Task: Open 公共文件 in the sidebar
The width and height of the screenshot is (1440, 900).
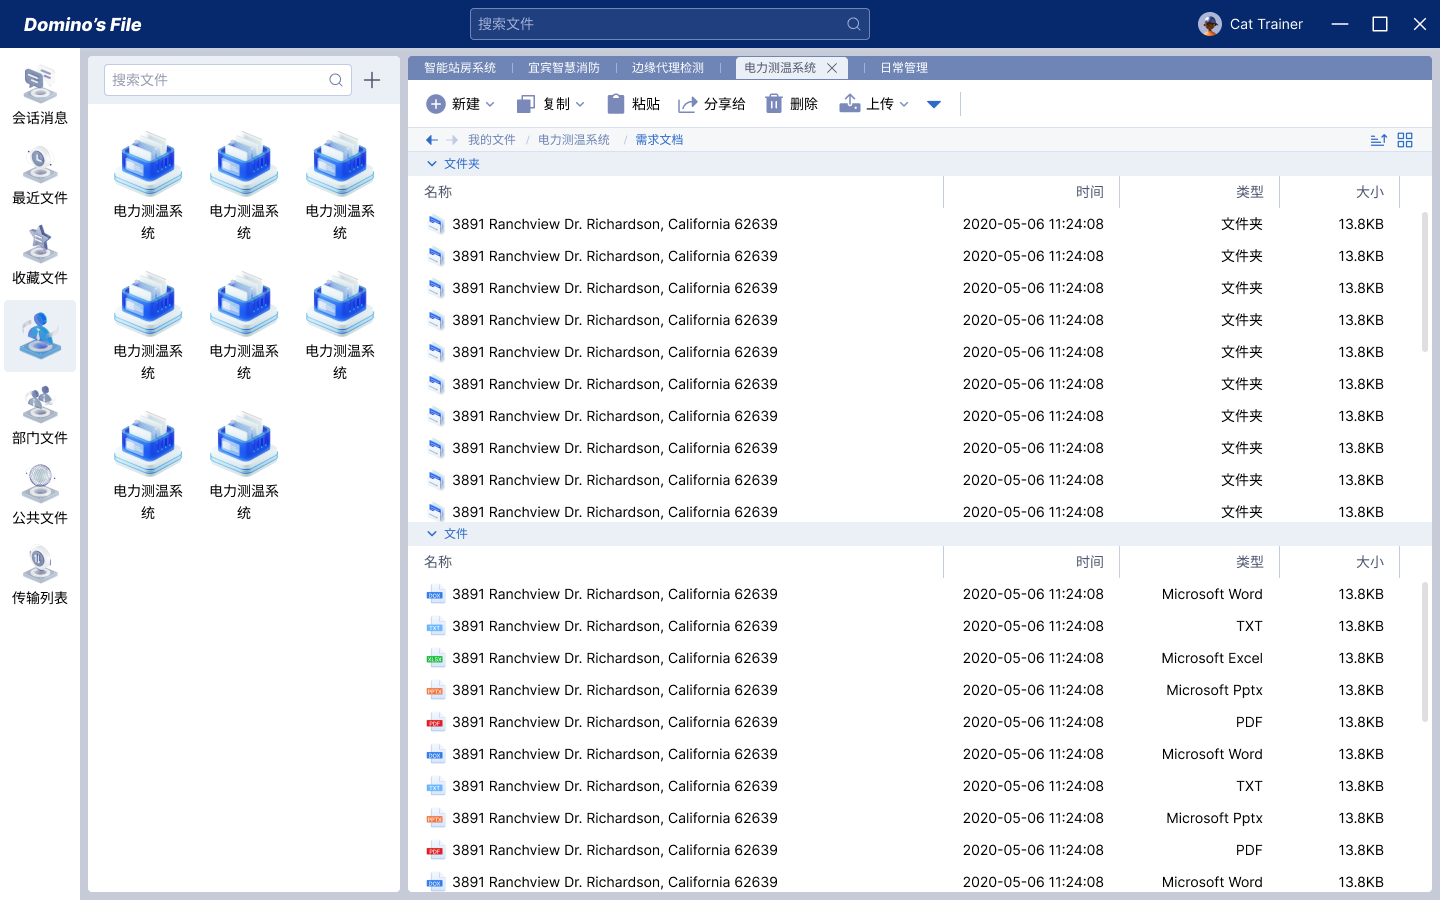Action: [40, 496]
